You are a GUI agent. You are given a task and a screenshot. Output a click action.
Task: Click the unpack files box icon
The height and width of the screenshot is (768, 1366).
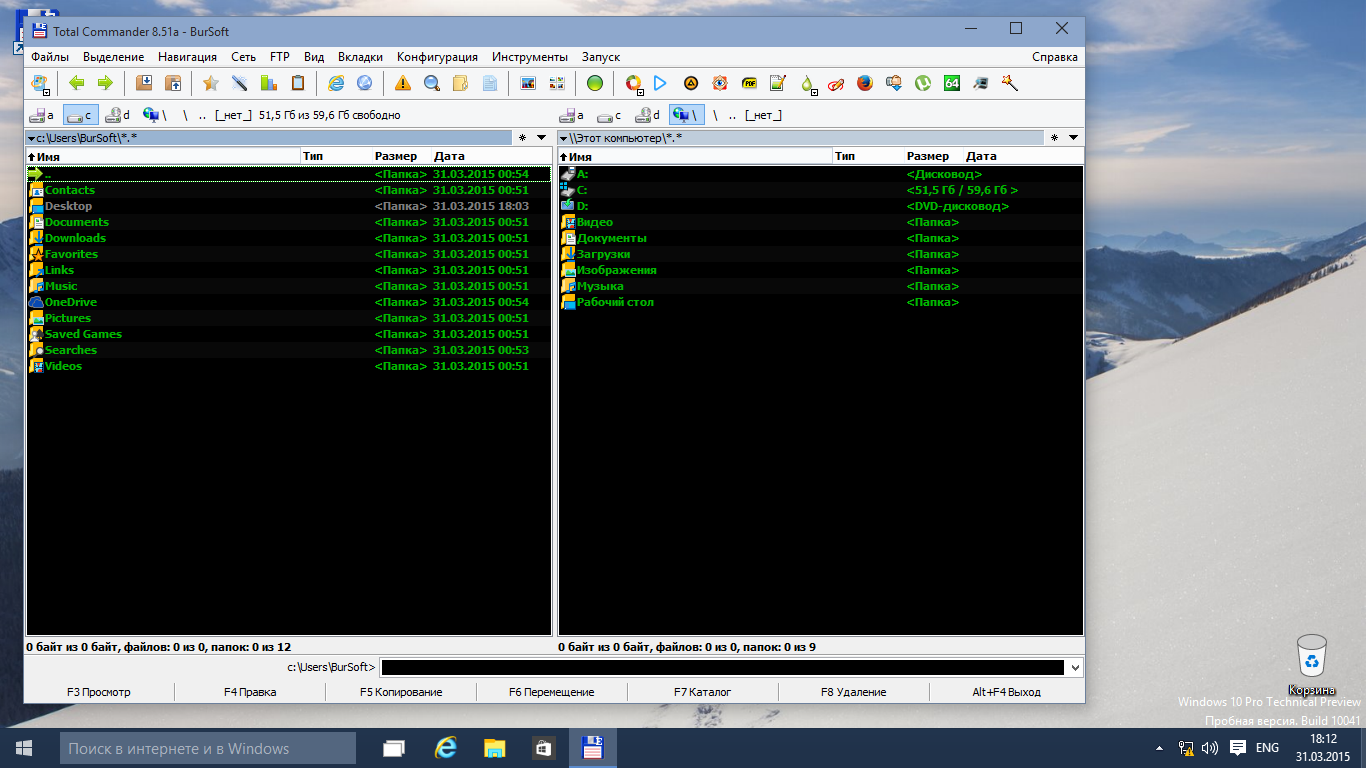coord(172,83)
